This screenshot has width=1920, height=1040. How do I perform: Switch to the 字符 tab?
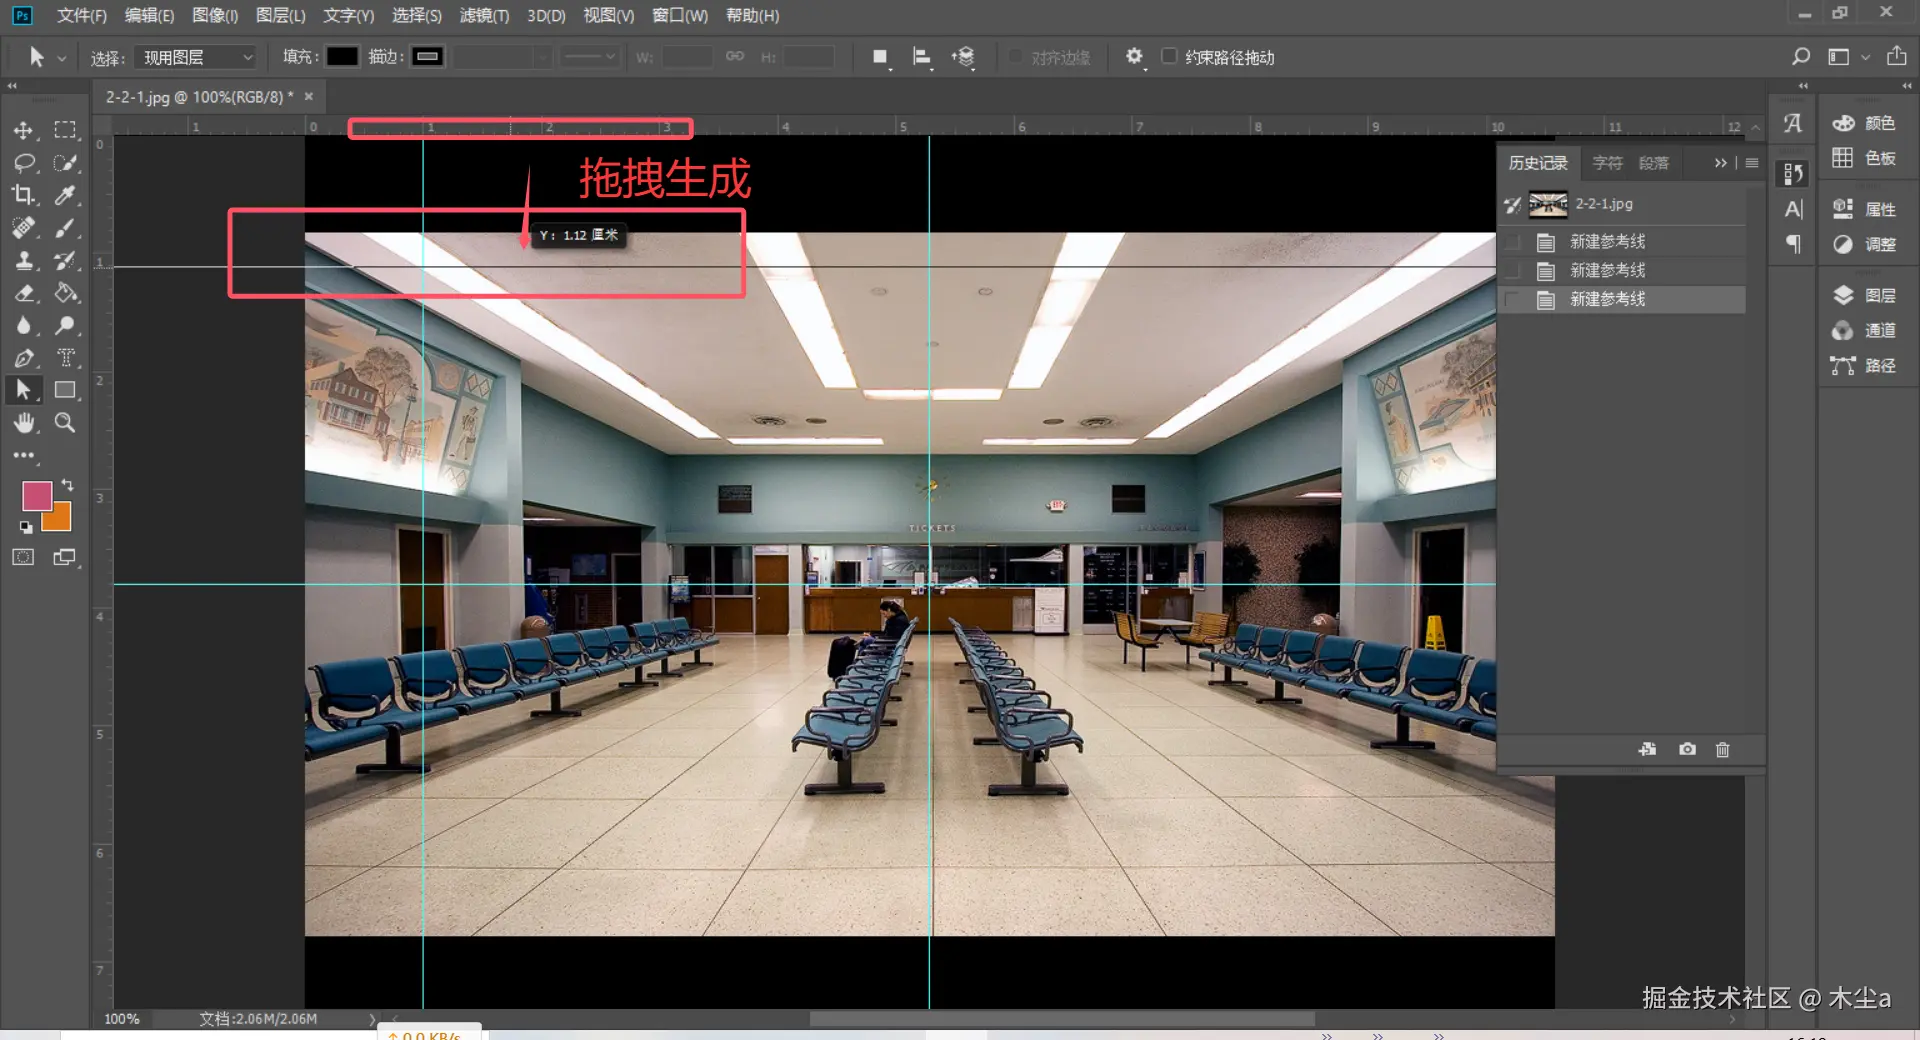(x=1608, y=163)
